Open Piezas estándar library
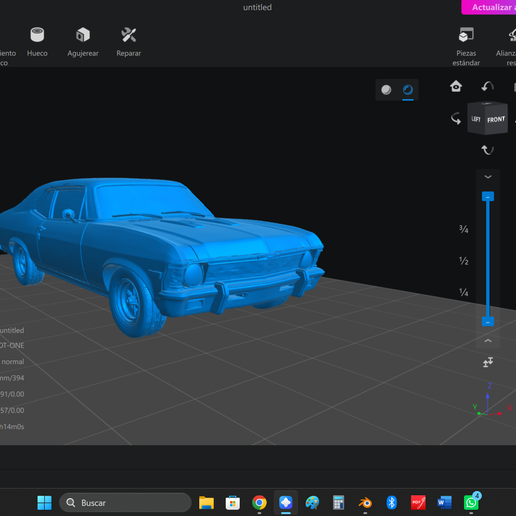Screen dimensions: 516x516 tap(466, 46)
